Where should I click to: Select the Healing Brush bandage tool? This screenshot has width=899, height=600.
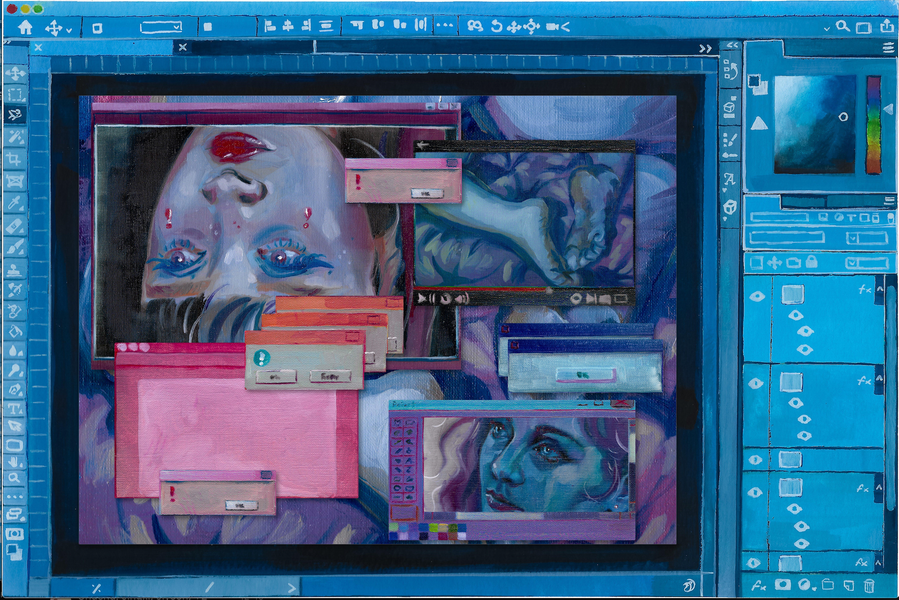point(15,225)
